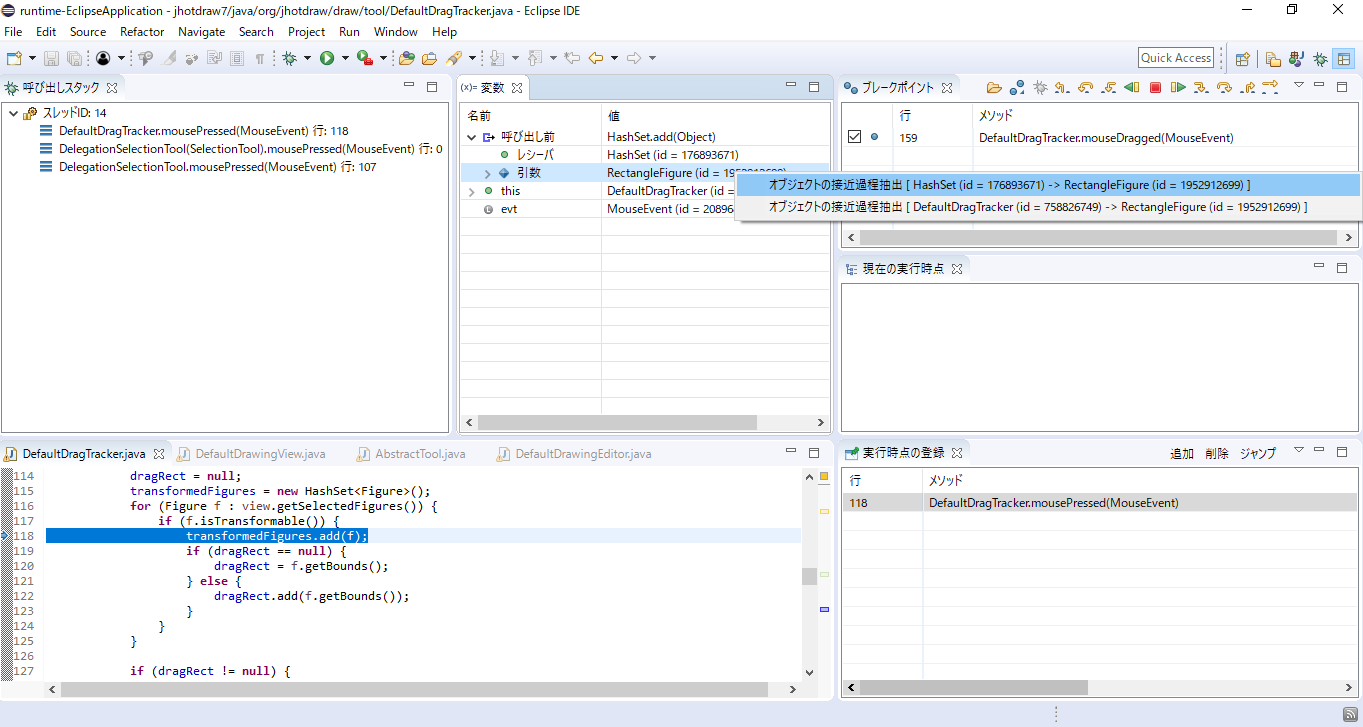Select DefaultDragTracker to RectangleFigure extraction entry
Viewport: 1363px width, 727px height.
1048,207
